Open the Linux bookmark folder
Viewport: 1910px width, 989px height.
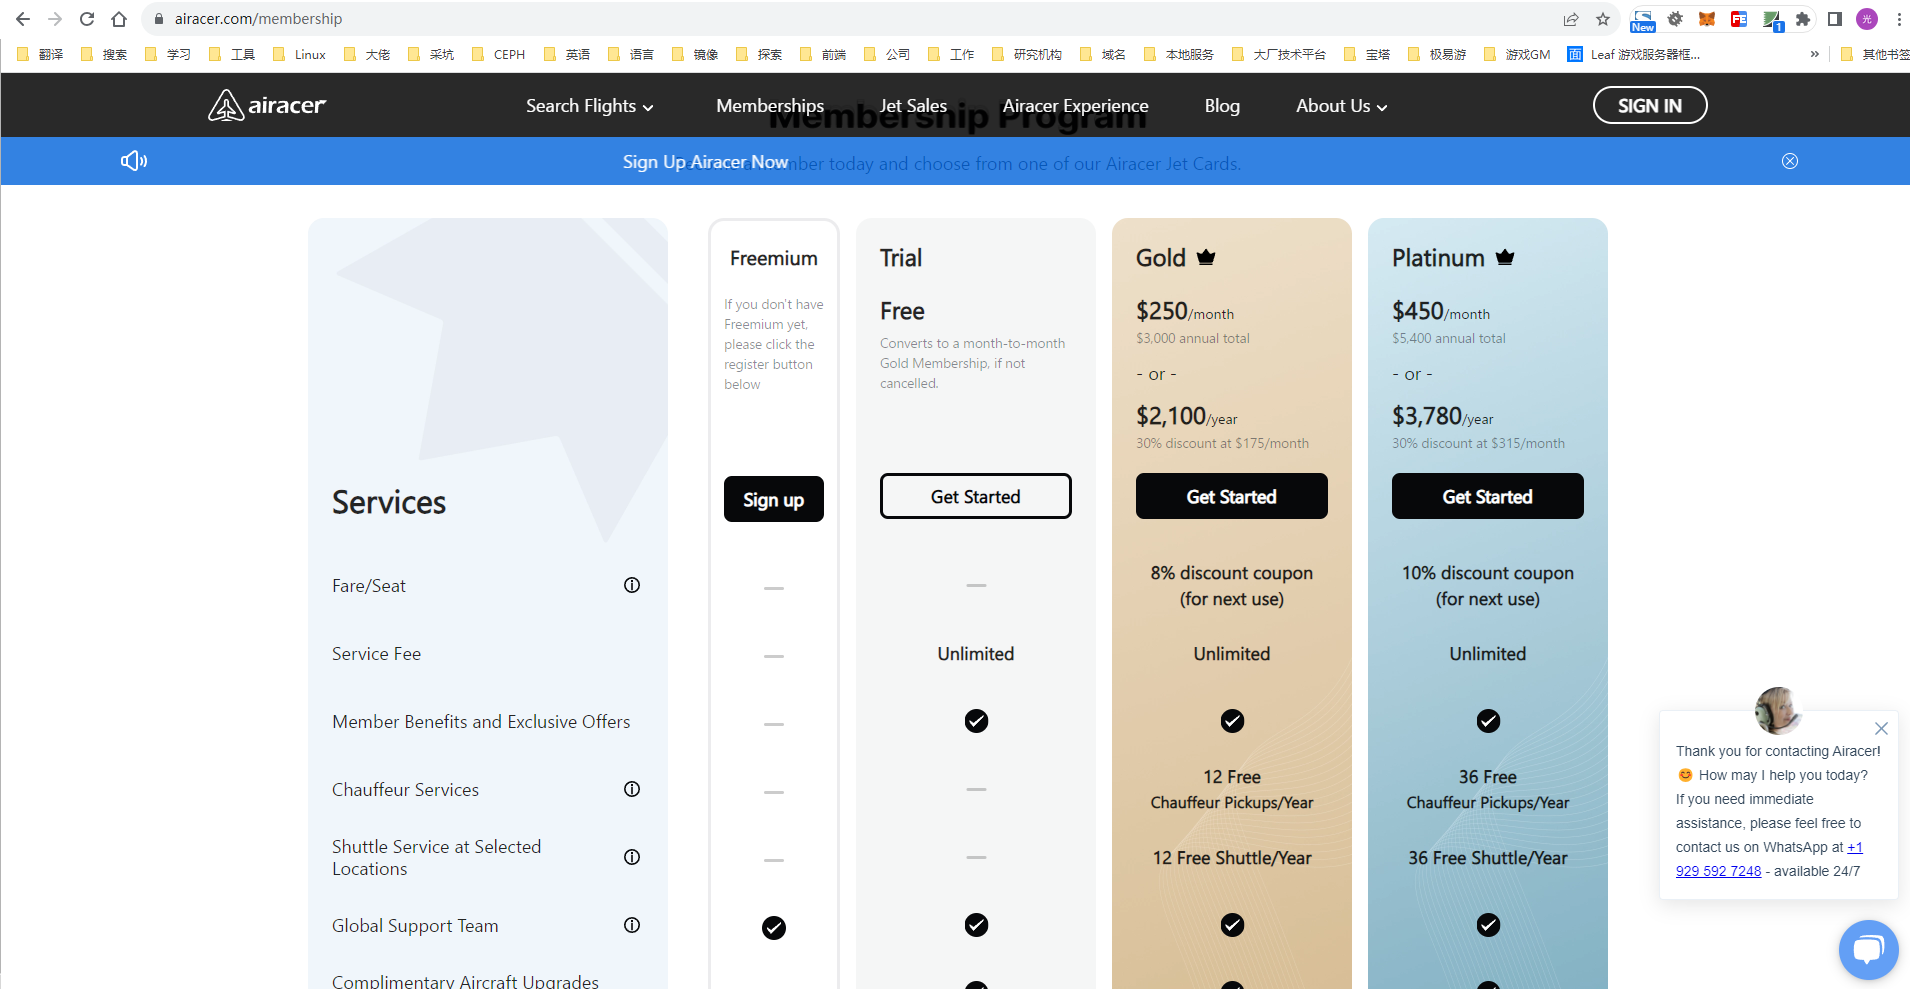tap(299, 54)
